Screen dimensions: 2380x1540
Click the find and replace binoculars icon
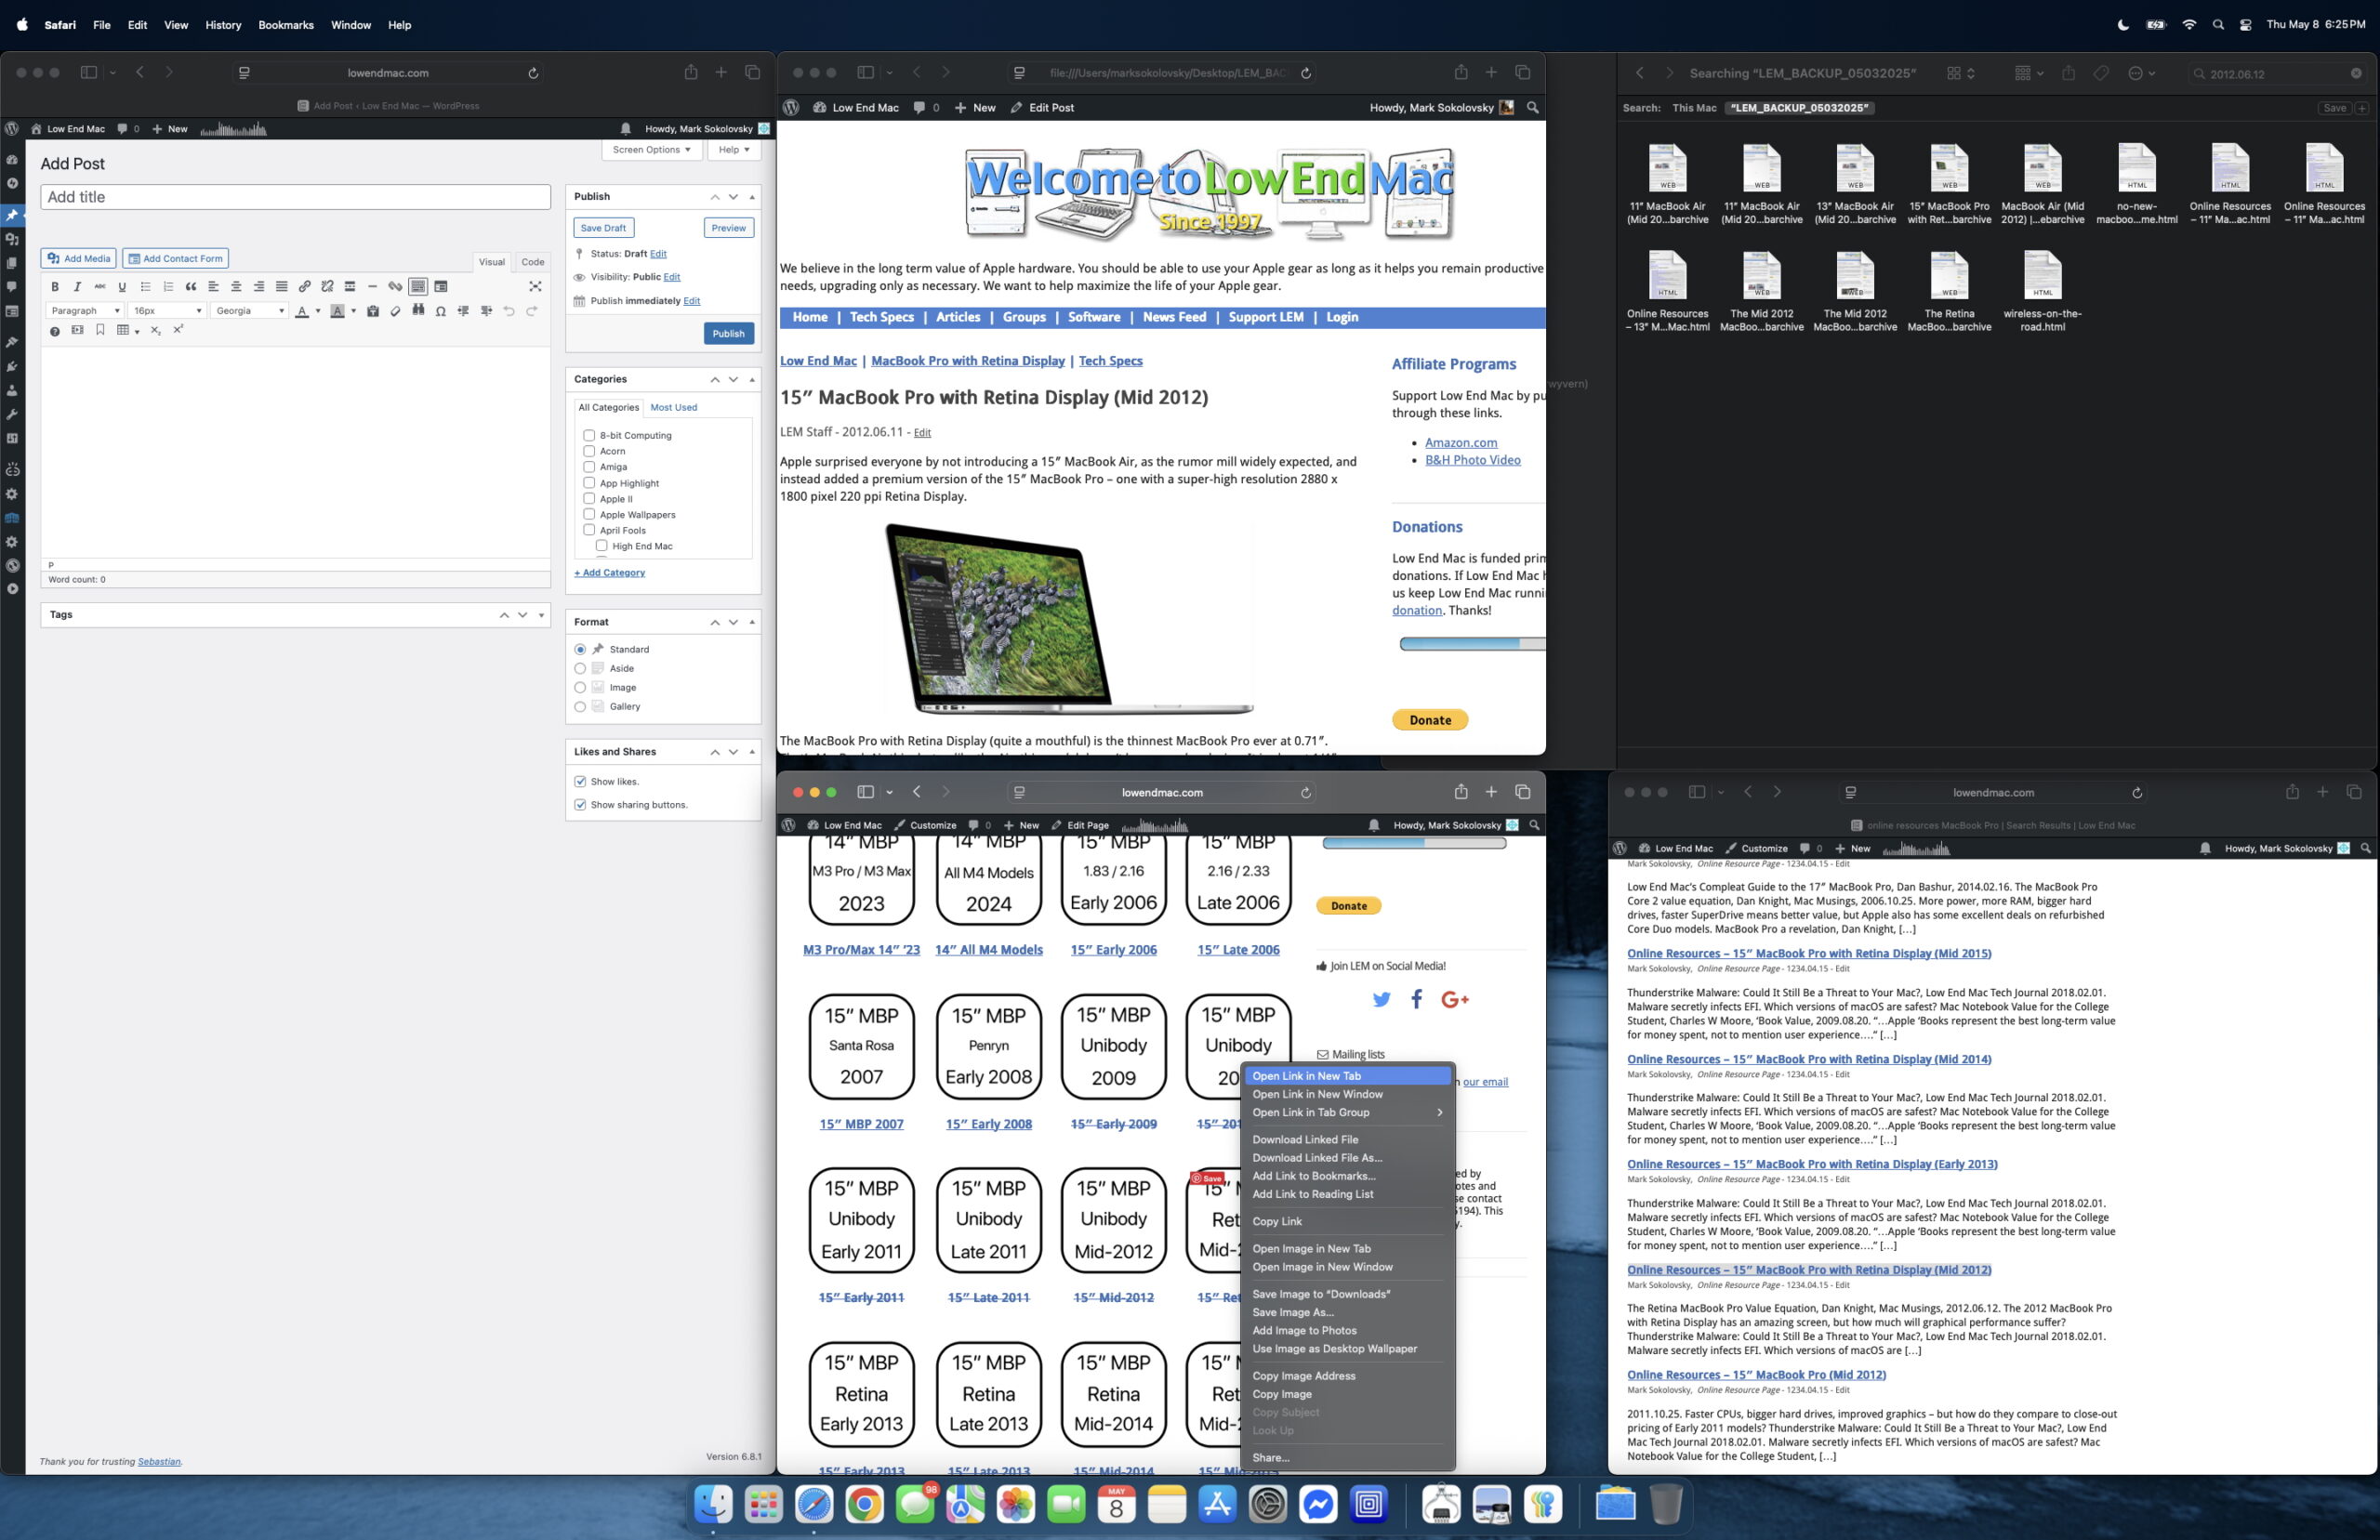click(x=418, y=311)
